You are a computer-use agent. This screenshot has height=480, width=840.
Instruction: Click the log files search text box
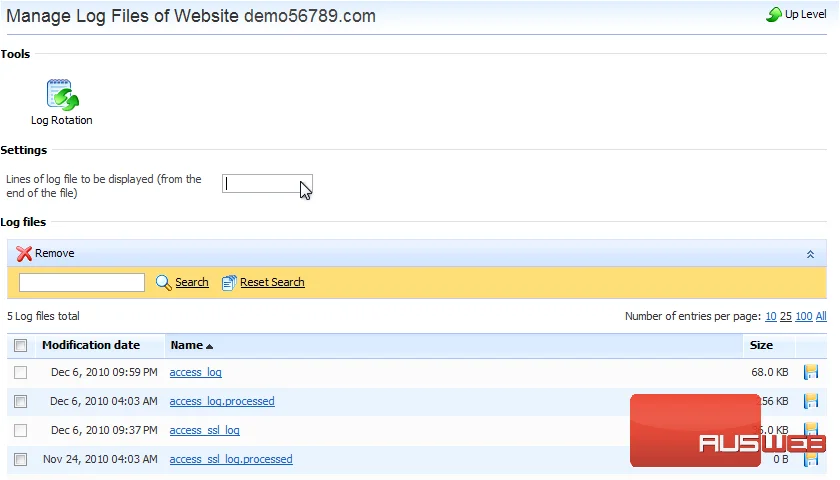click(x=82, y=282)
